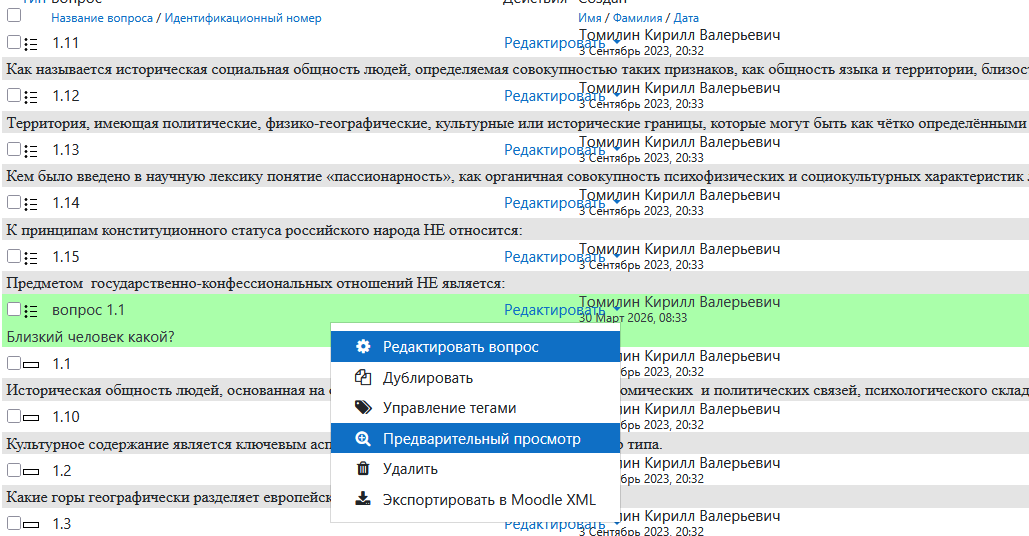Tick the checkbox for short-answer question 1.1
Viewport: 1029px width, 536px height.
(x=14, y=362)
